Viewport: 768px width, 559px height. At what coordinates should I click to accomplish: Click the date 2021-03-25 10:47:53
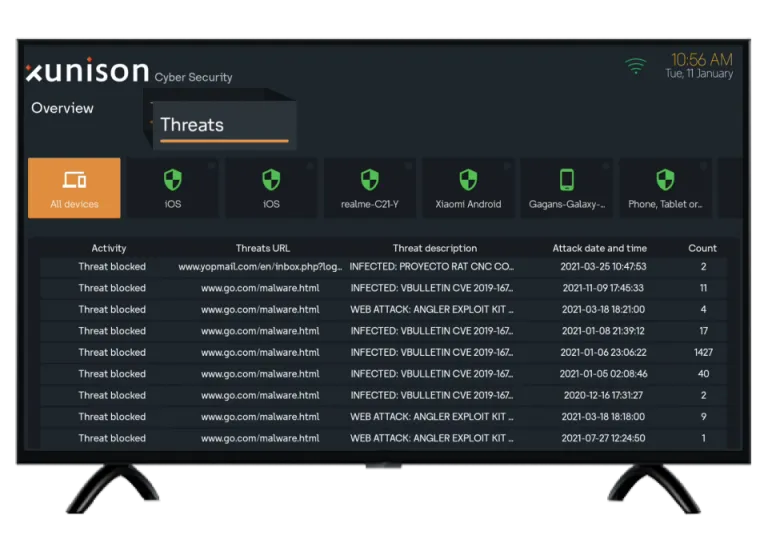[603, 267]
